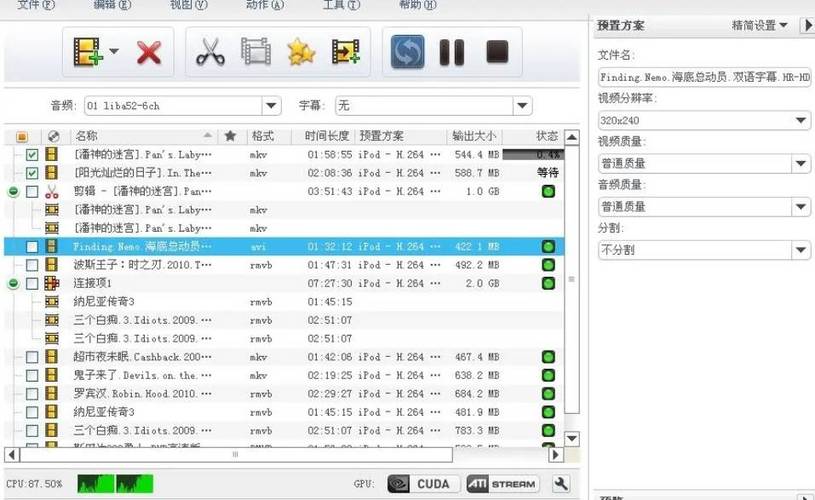Viewport: 815px width, 500px height.
Task: Click the red X remove icon
Action: click(x=149, y=53)
